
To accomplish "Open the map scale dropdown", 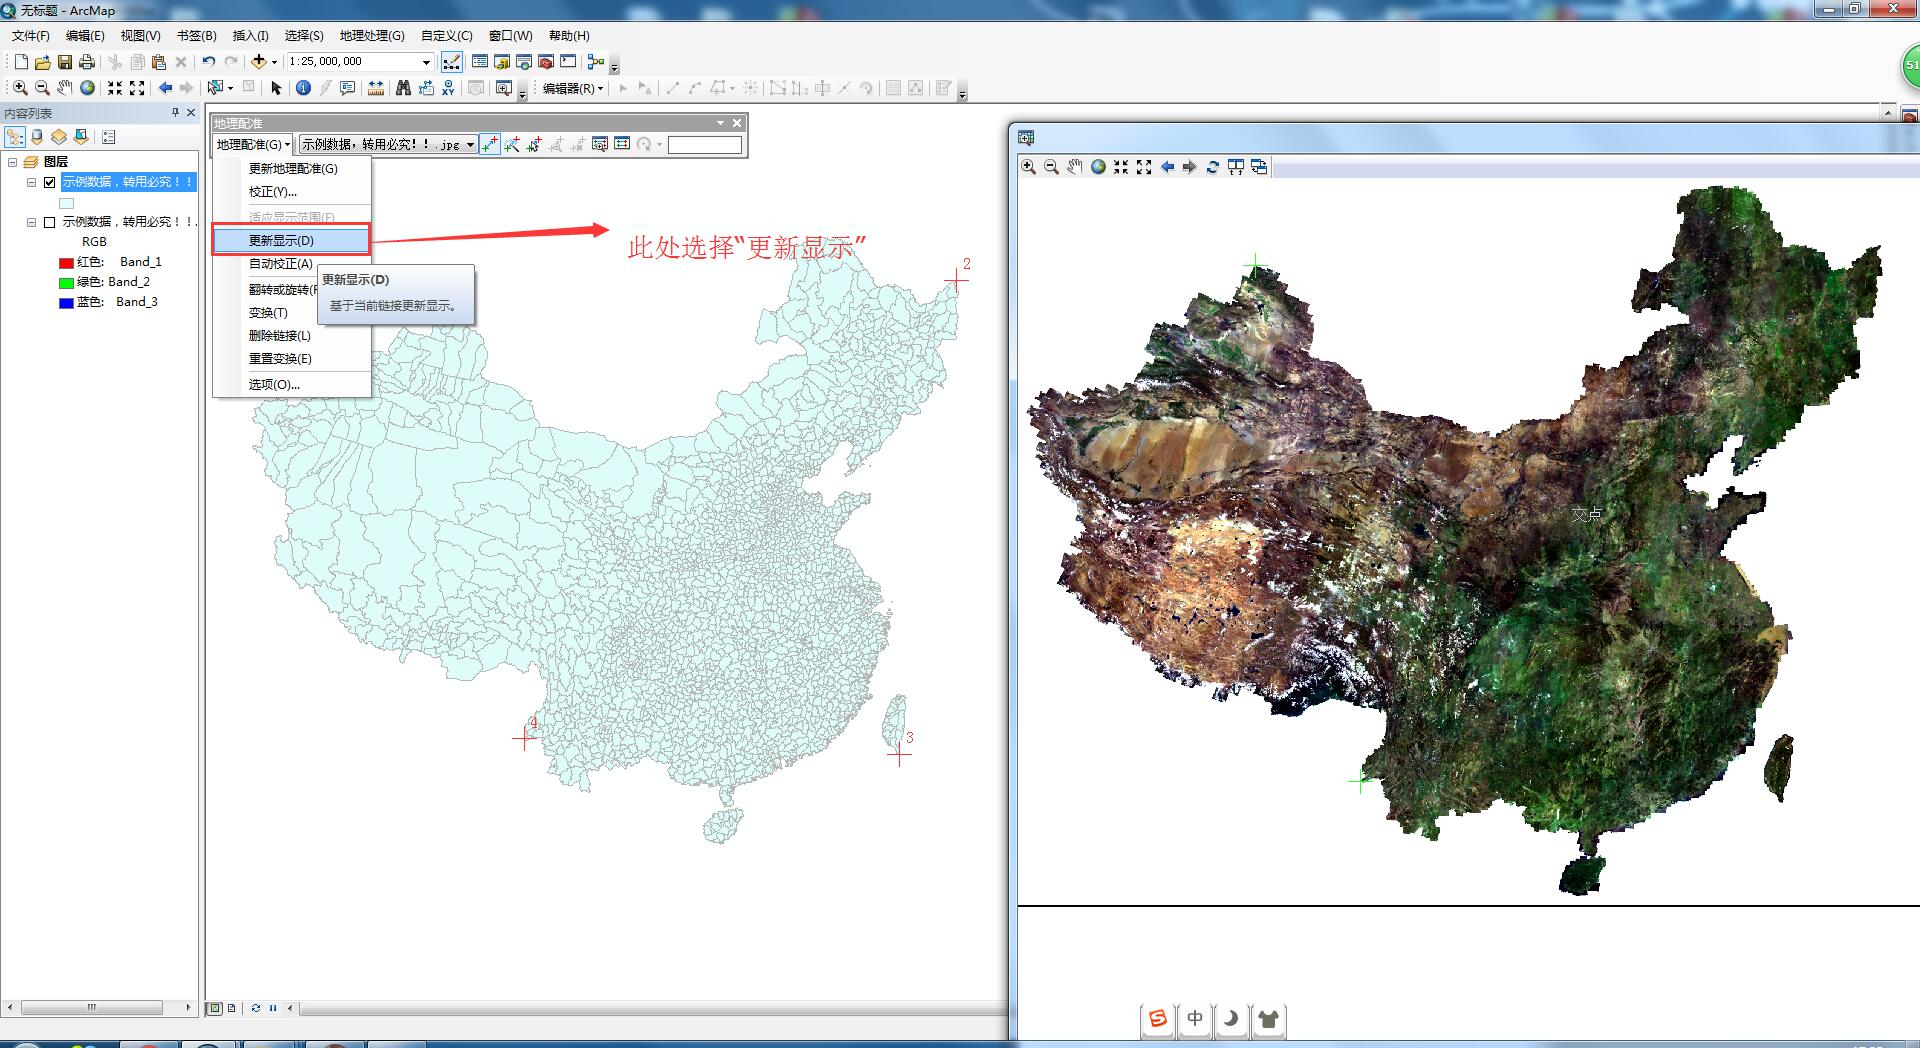I will point(426,62).
